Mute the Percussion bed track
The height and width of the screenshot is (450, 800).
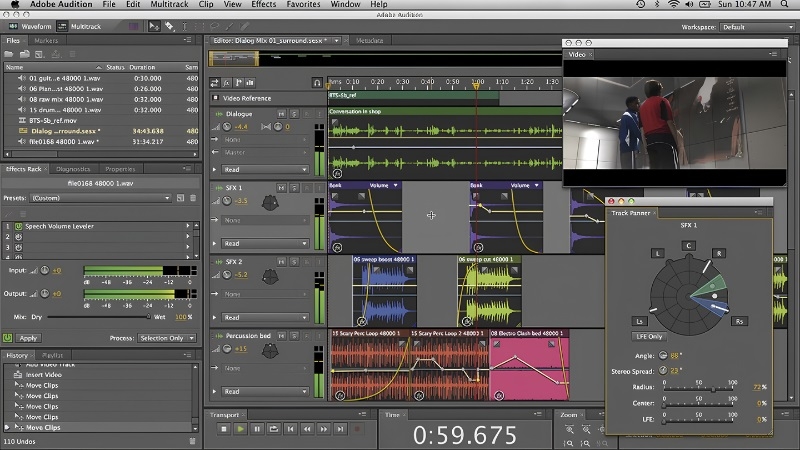tap(281, 336)
